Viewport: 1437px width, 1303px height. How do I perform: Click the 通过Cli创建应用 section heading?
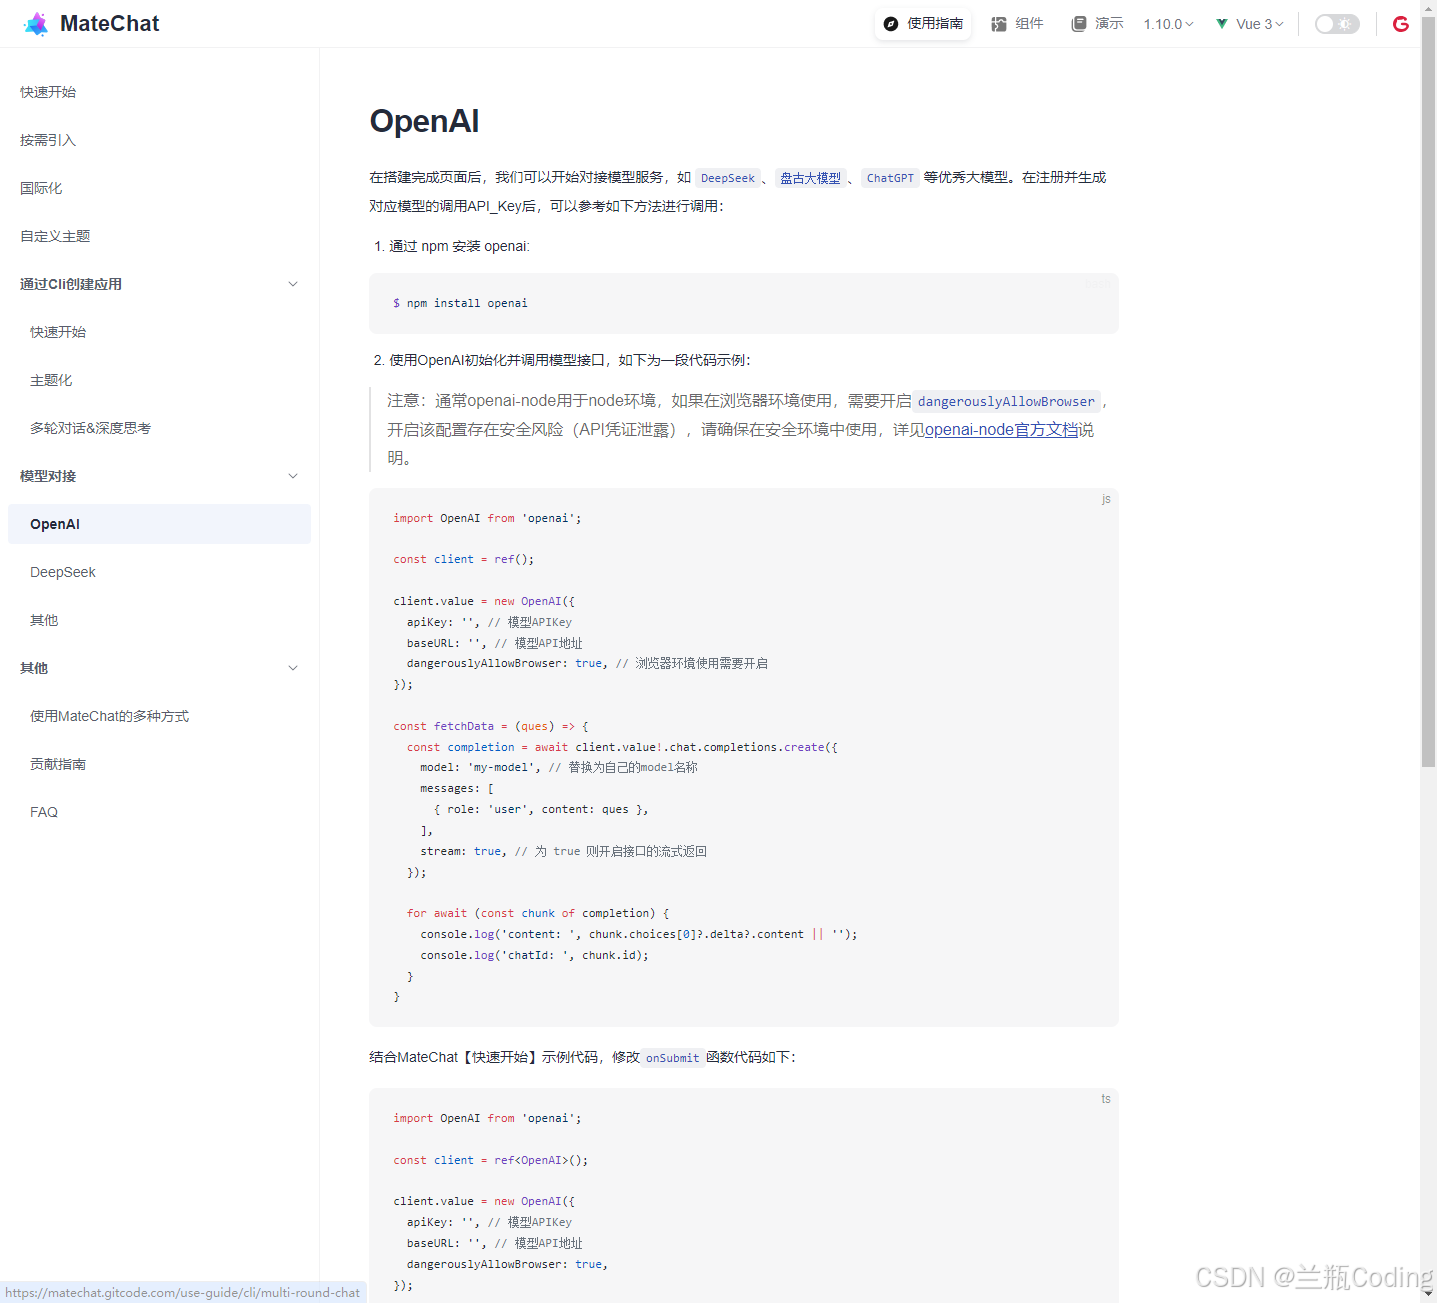tap(71, 284)
